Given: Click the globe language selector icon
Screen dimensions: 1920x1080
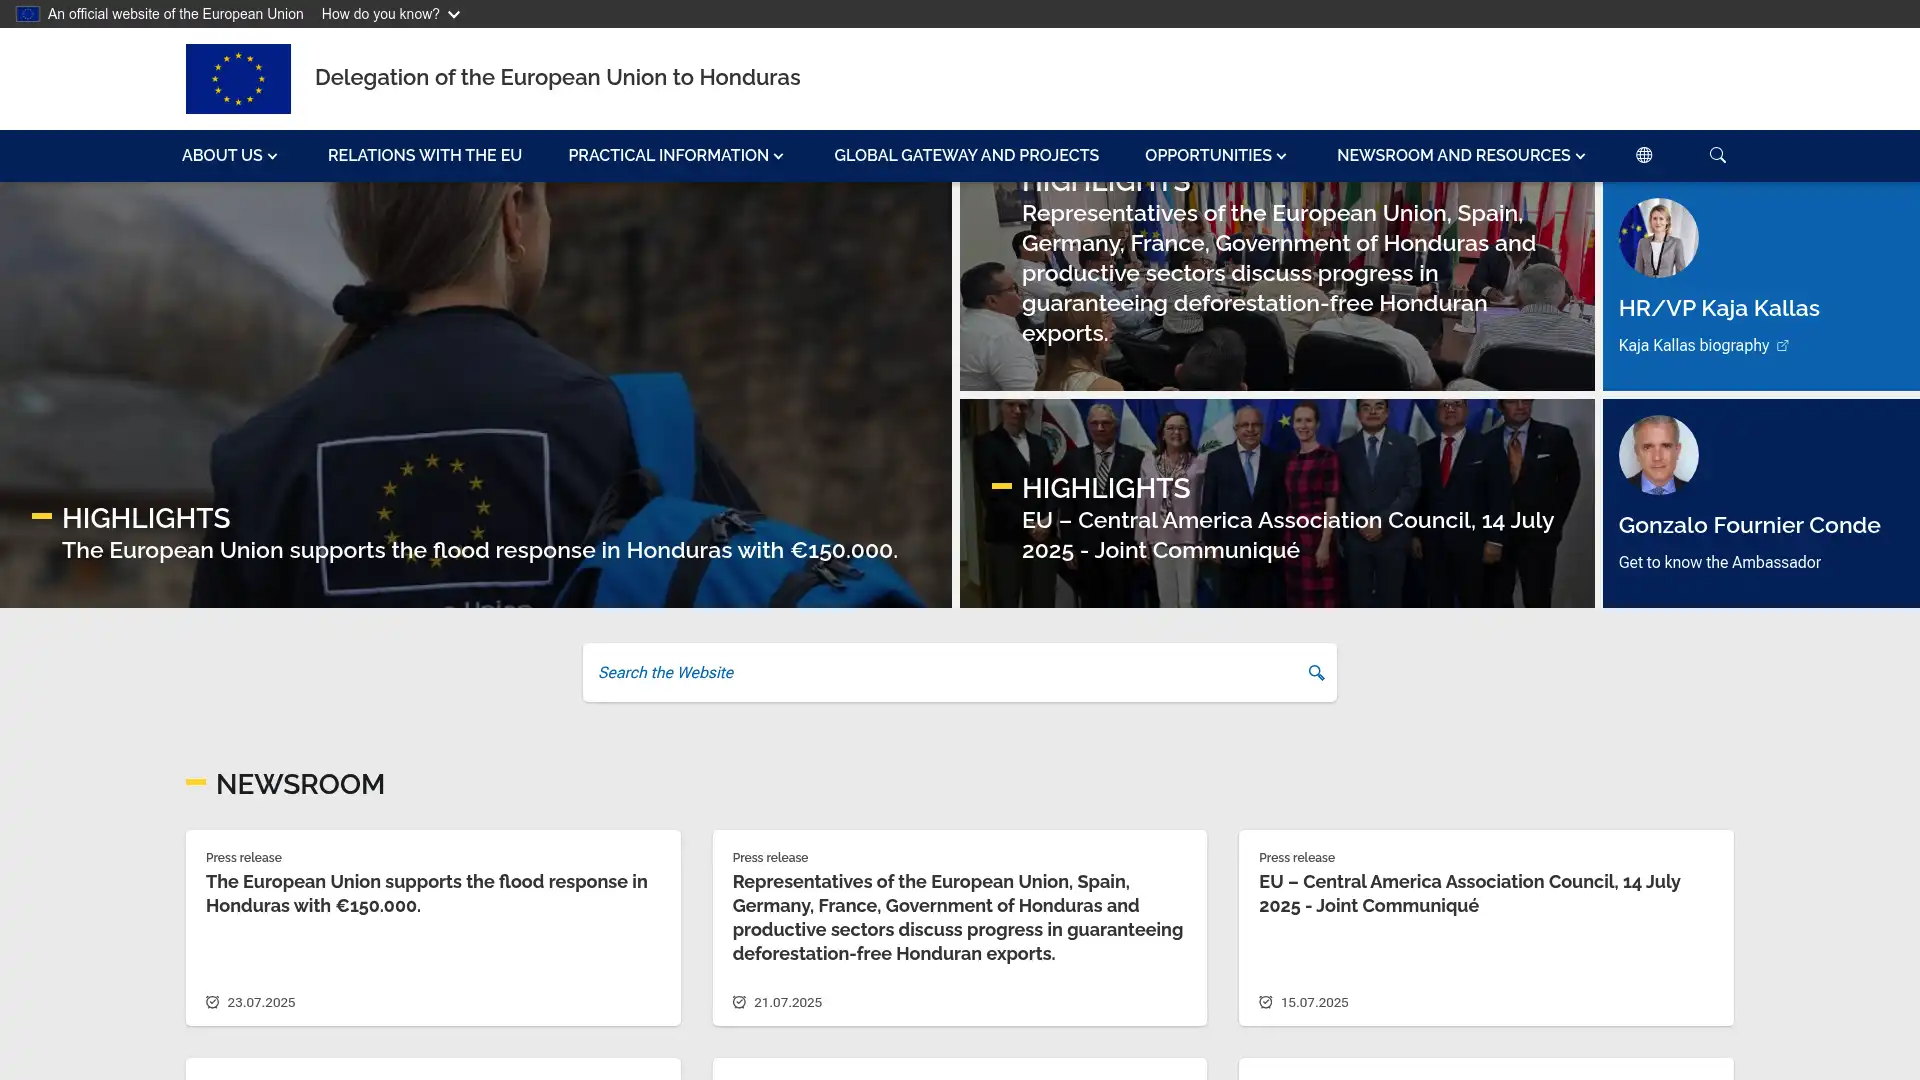Looking at the screenshot, I should click(x=1644, y=155).
